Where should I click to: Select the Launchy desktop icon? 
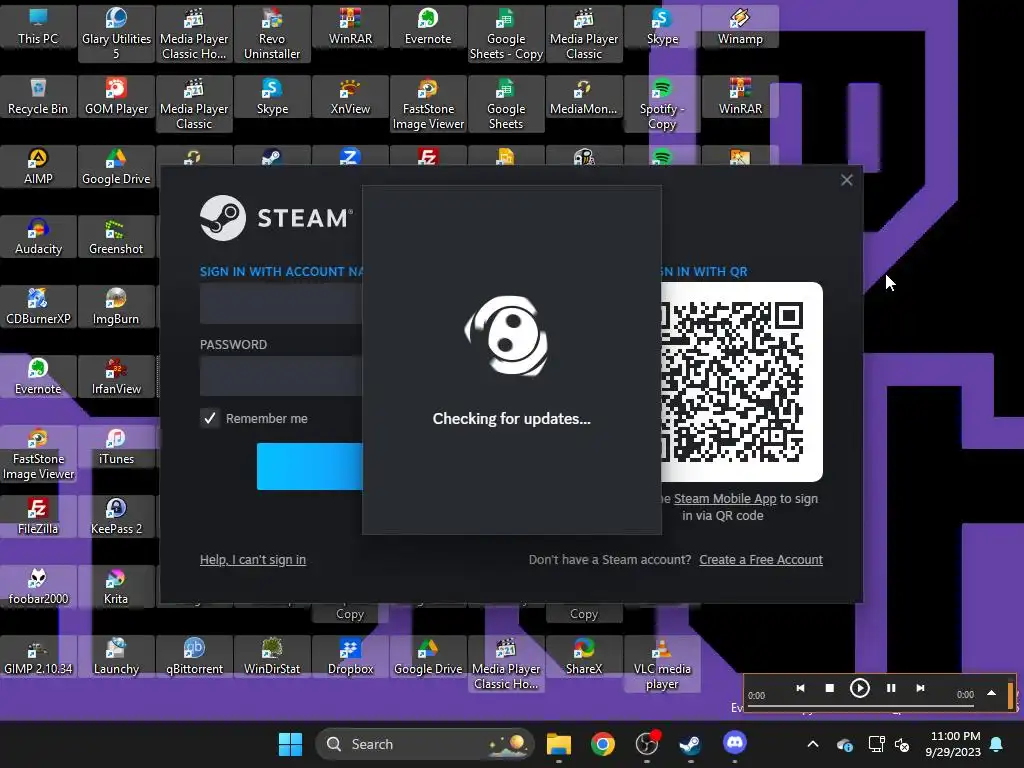pos(116,656)
